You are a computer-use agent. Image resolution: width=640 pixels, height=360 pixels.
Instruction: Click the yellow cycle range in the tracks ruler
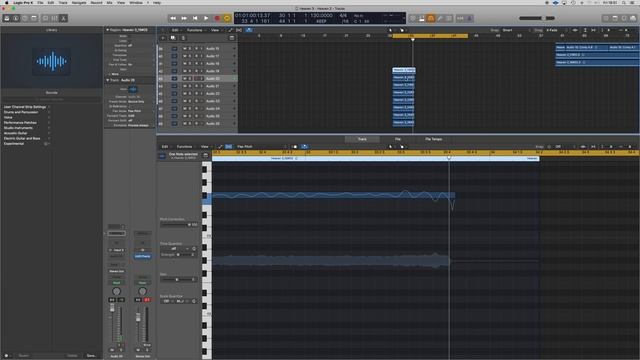430,36
